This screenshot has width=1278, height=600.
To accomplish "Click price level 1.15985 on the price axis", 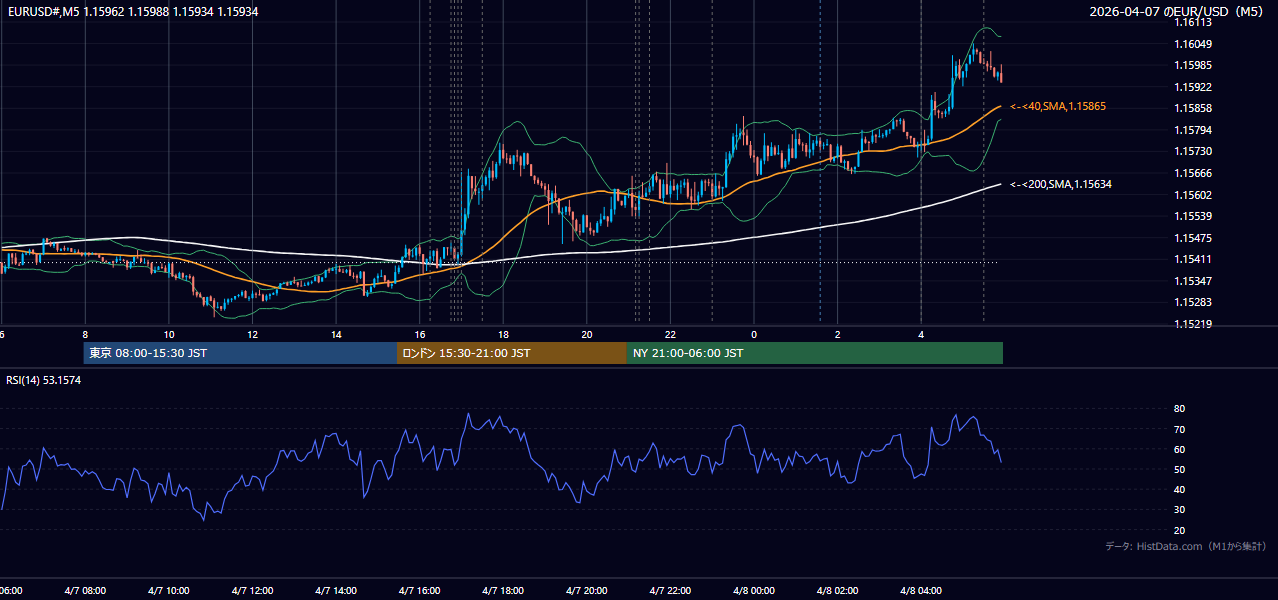I will tap(1192, 66).
